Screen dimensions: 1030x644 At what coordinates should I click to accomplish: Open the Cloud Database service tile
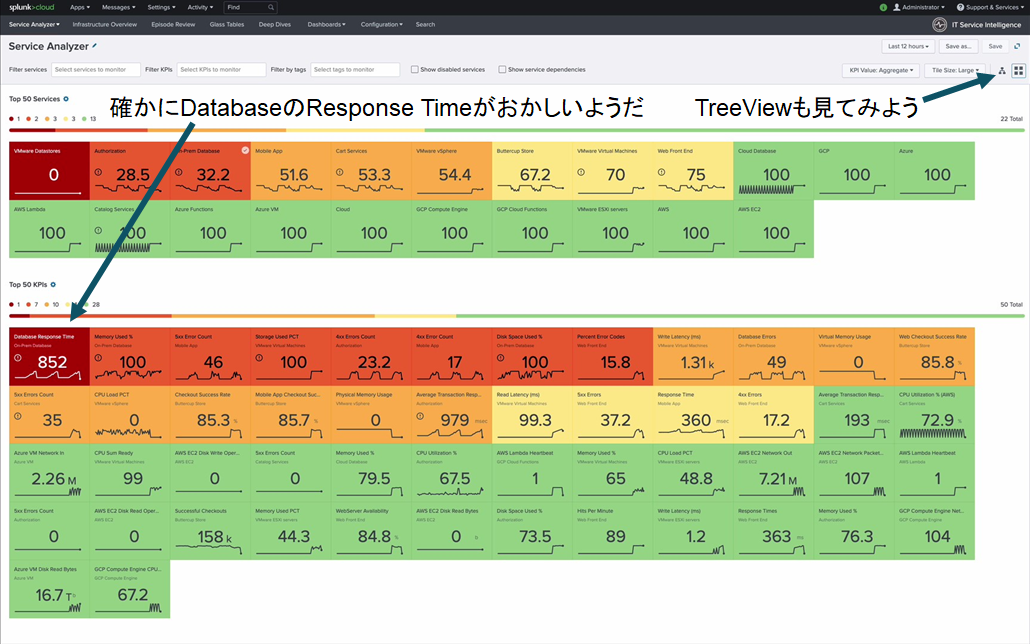tap(773, 171)
